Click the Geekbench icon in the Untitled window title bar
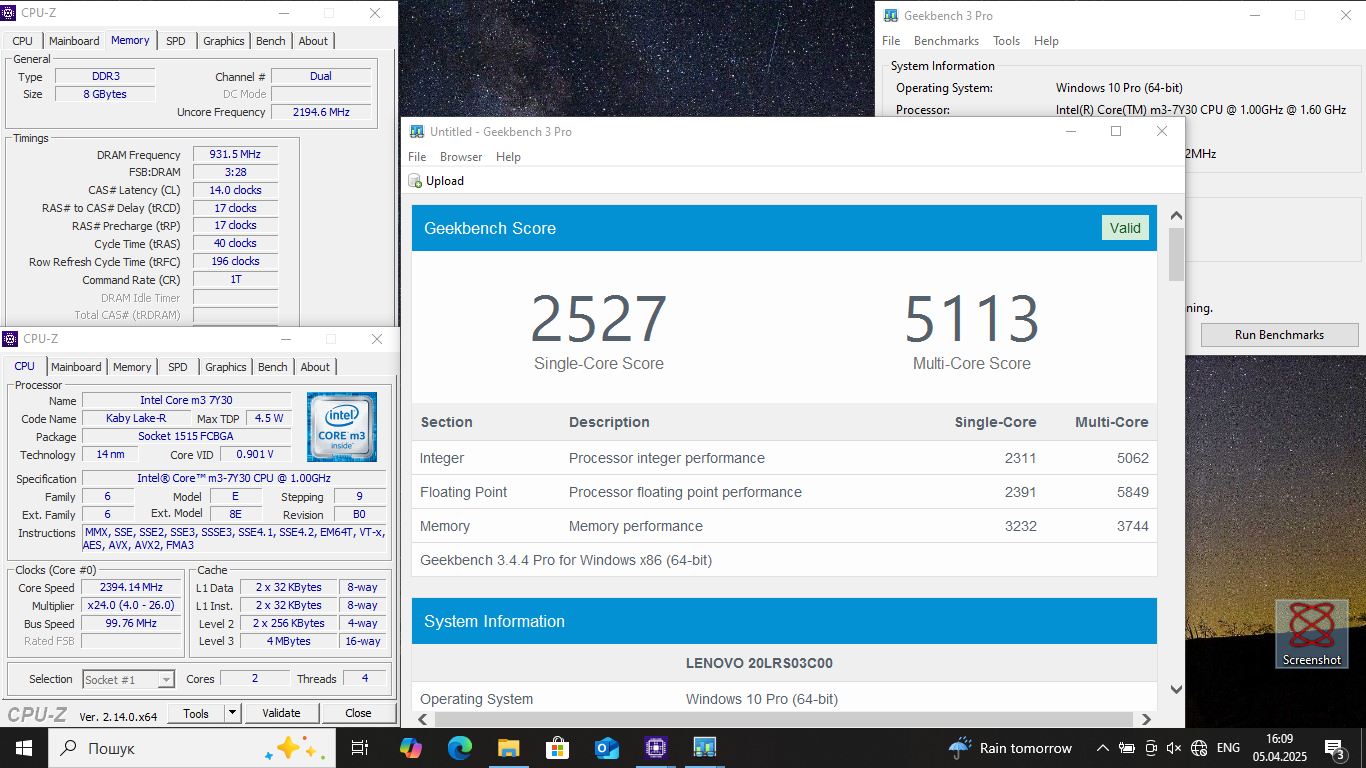The width and height of the screenshot is (1366, 768). pyautogui.click(x=417, y=131)
